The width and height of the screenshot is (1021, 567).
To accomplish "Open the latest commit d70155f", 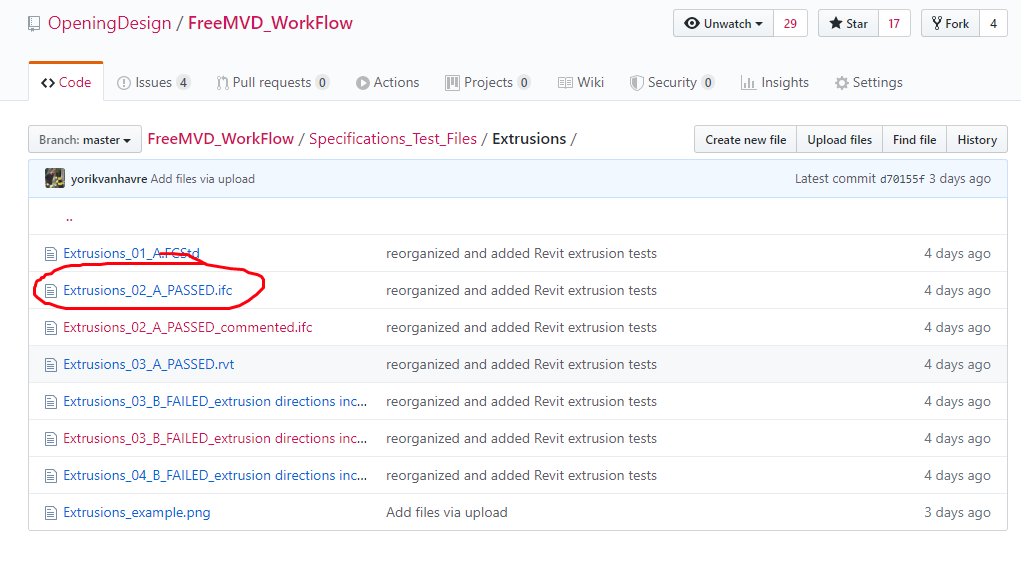I will click(x=902, y=179).
